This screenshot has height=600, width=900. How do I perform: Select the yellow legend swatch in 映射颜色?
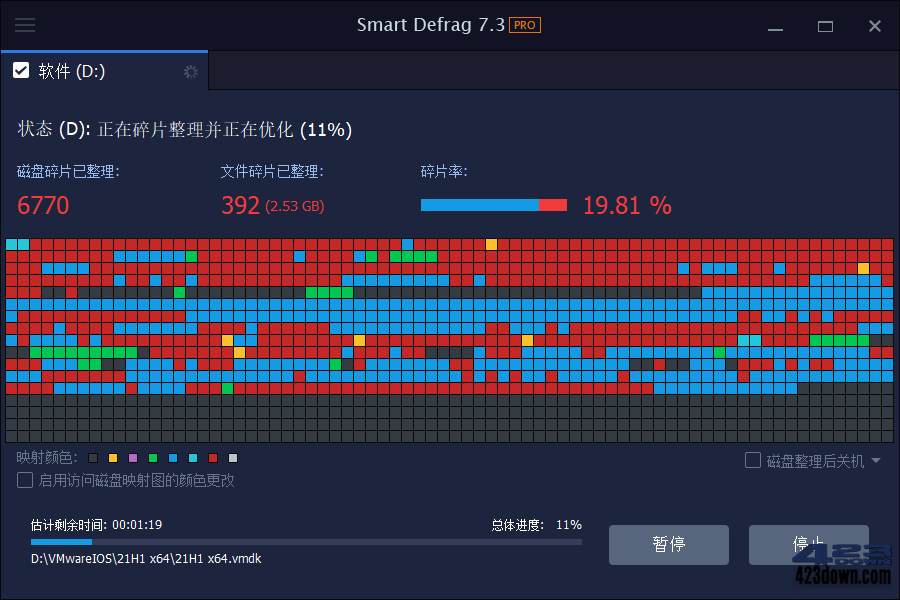point(113,458)
